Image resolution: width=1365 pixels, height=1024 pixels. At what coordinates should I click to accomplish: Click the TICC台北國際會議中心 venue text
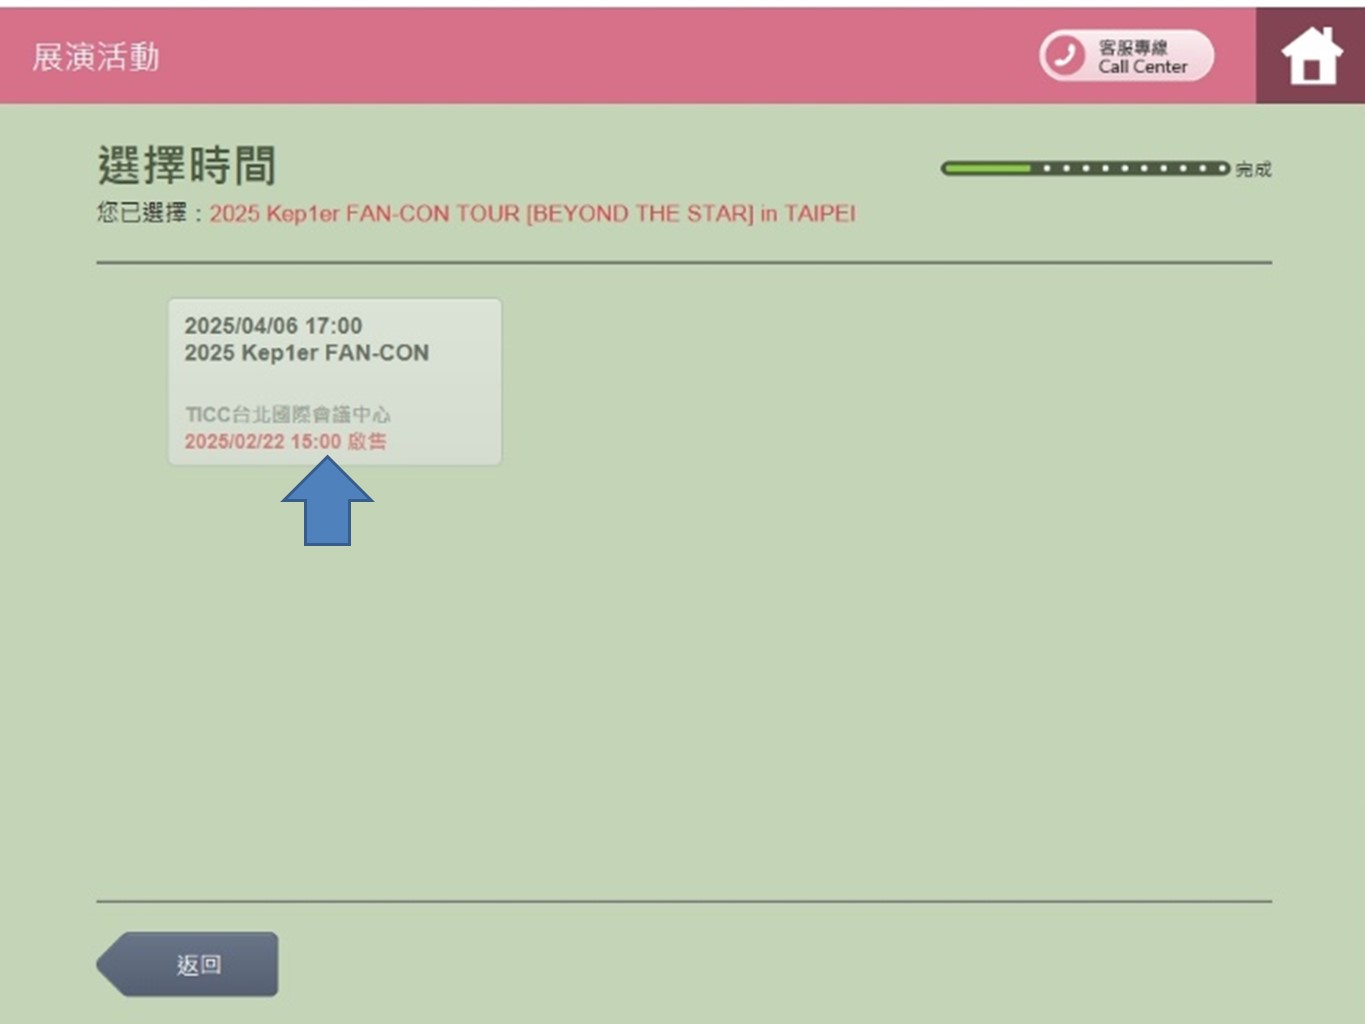point(288,414)
